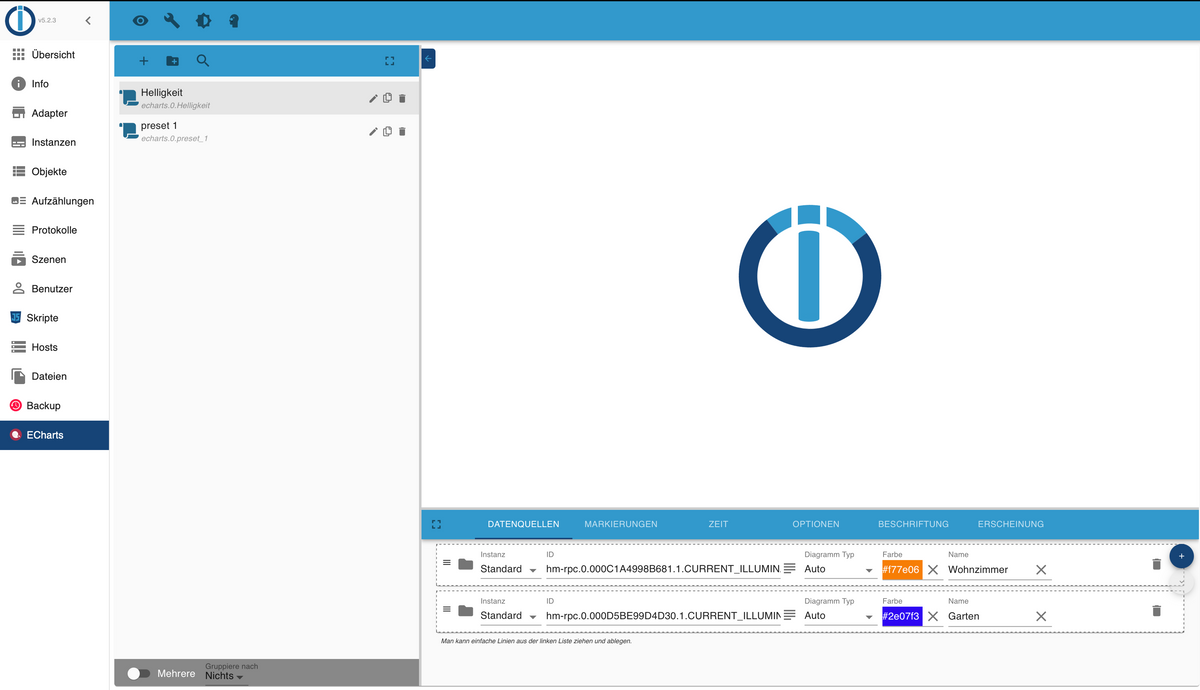Open the Info page in the sidebar
This screenshot has width=1200, height=690.
pyautogui.click(x=55, y=84)
